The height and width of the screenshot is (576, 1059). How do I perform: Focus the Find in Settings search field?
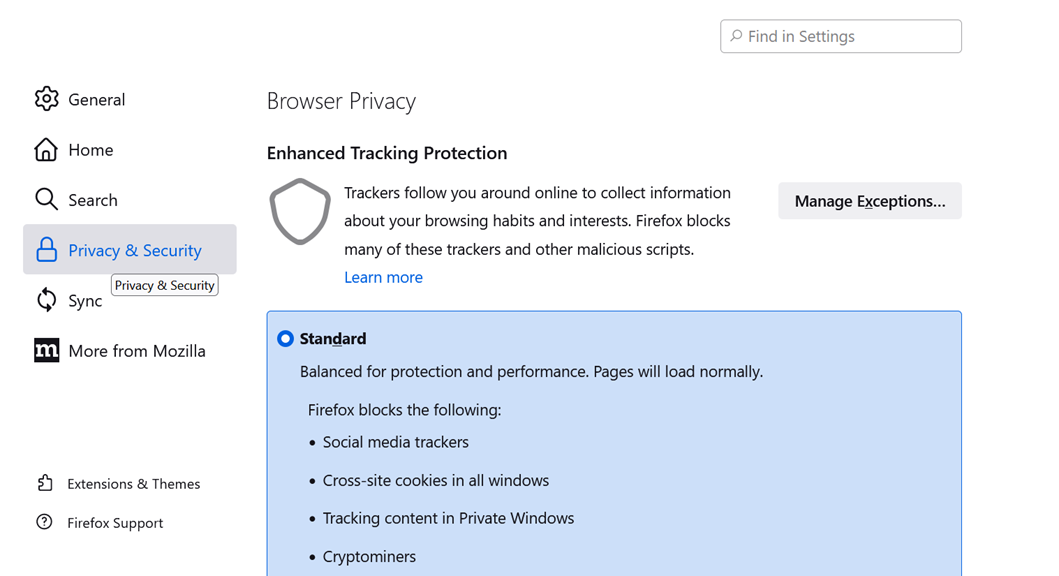(850, 37)
